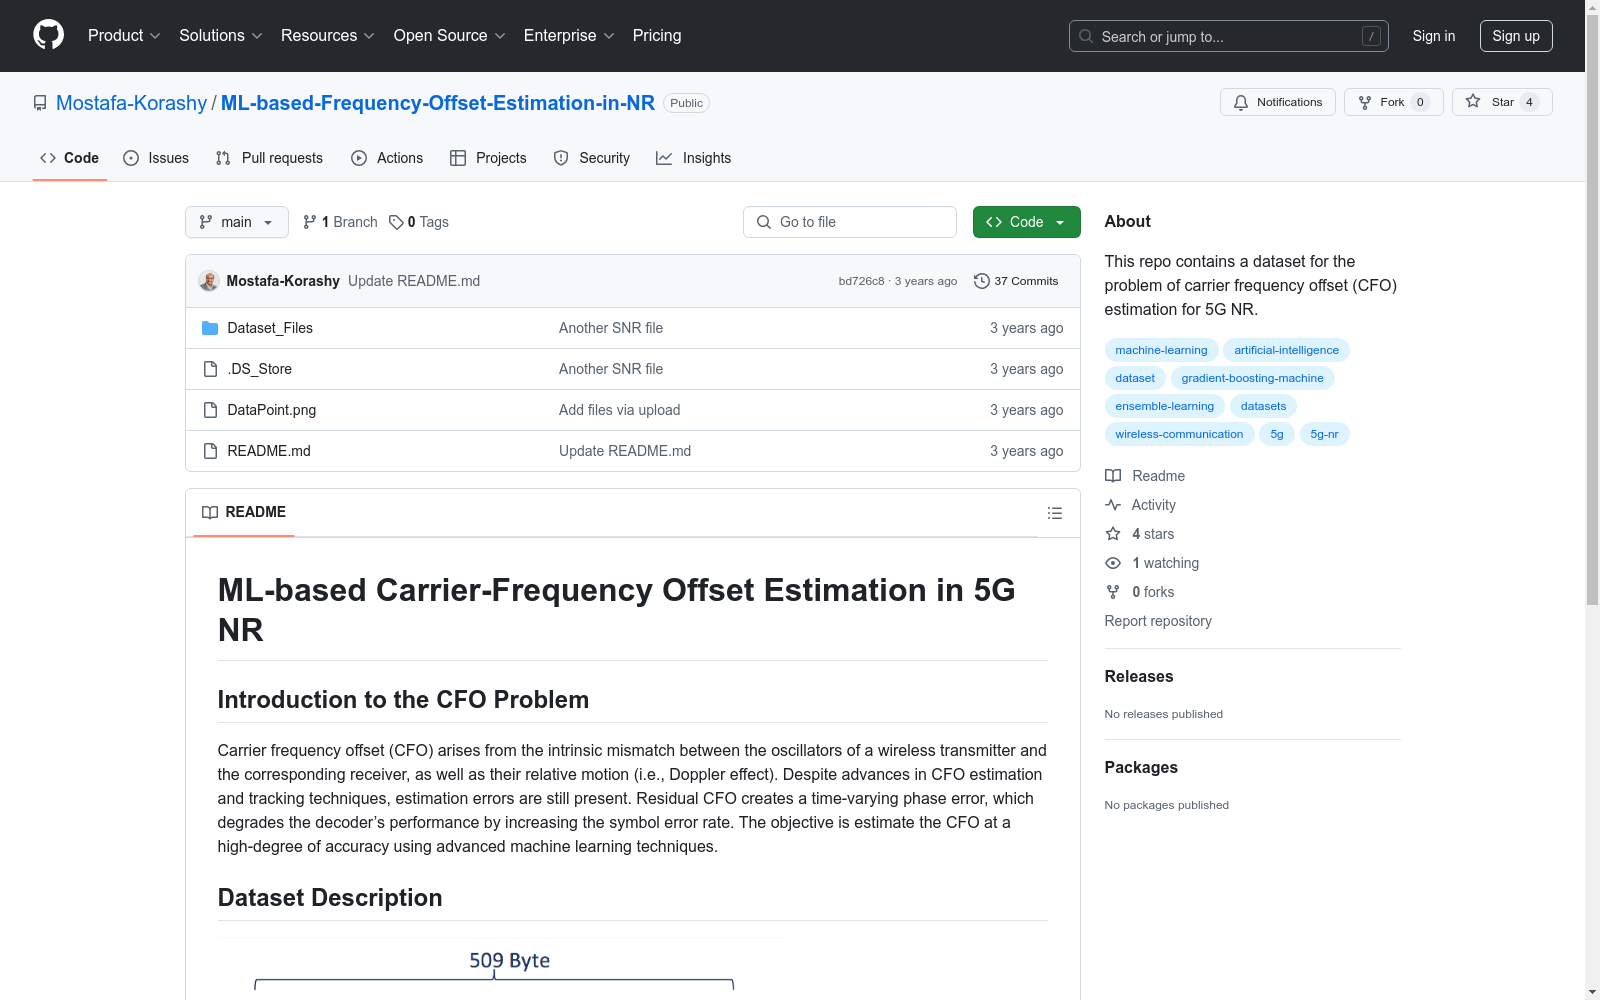Click the wireless-communication topic tag
The image size is (1600, 1000).
[1180, 434]
